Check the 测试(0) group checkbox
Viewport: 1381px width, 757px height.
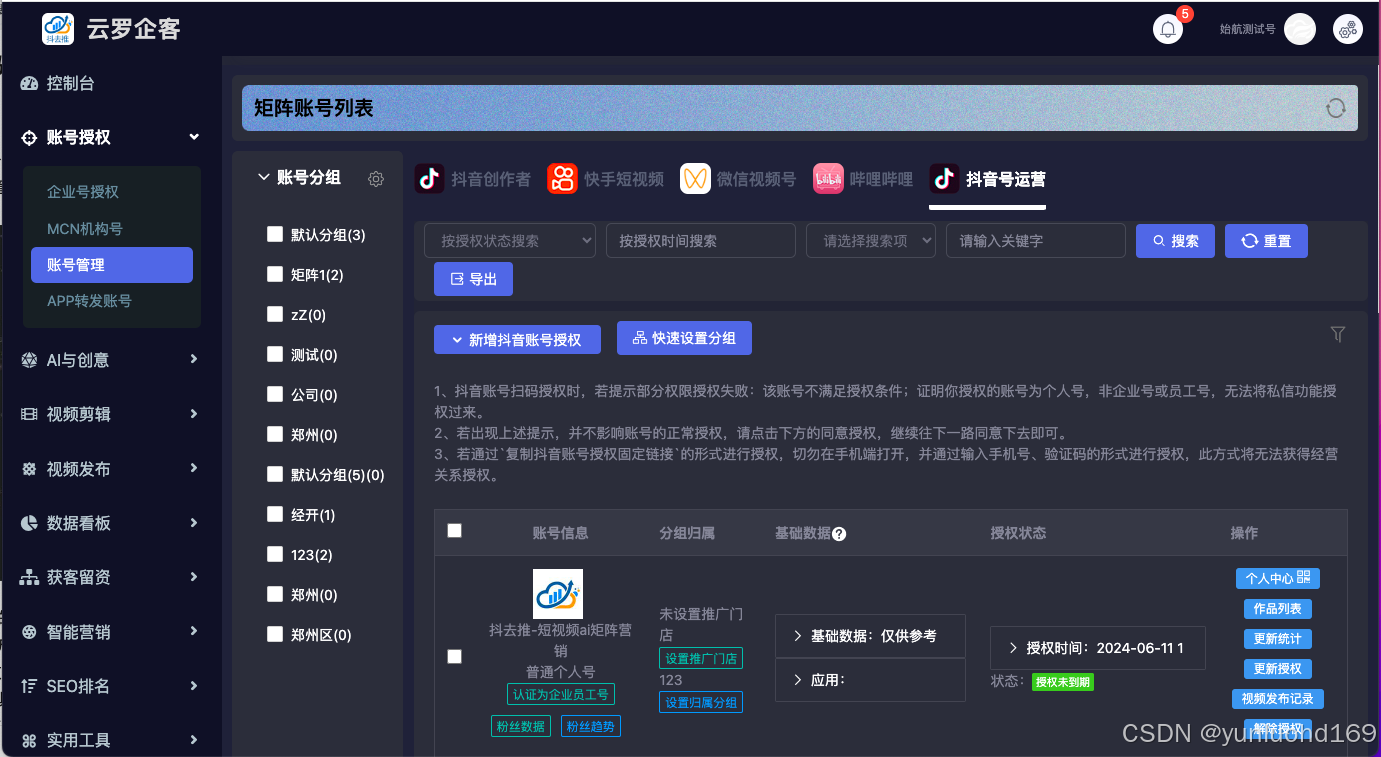tap(275, 354)
